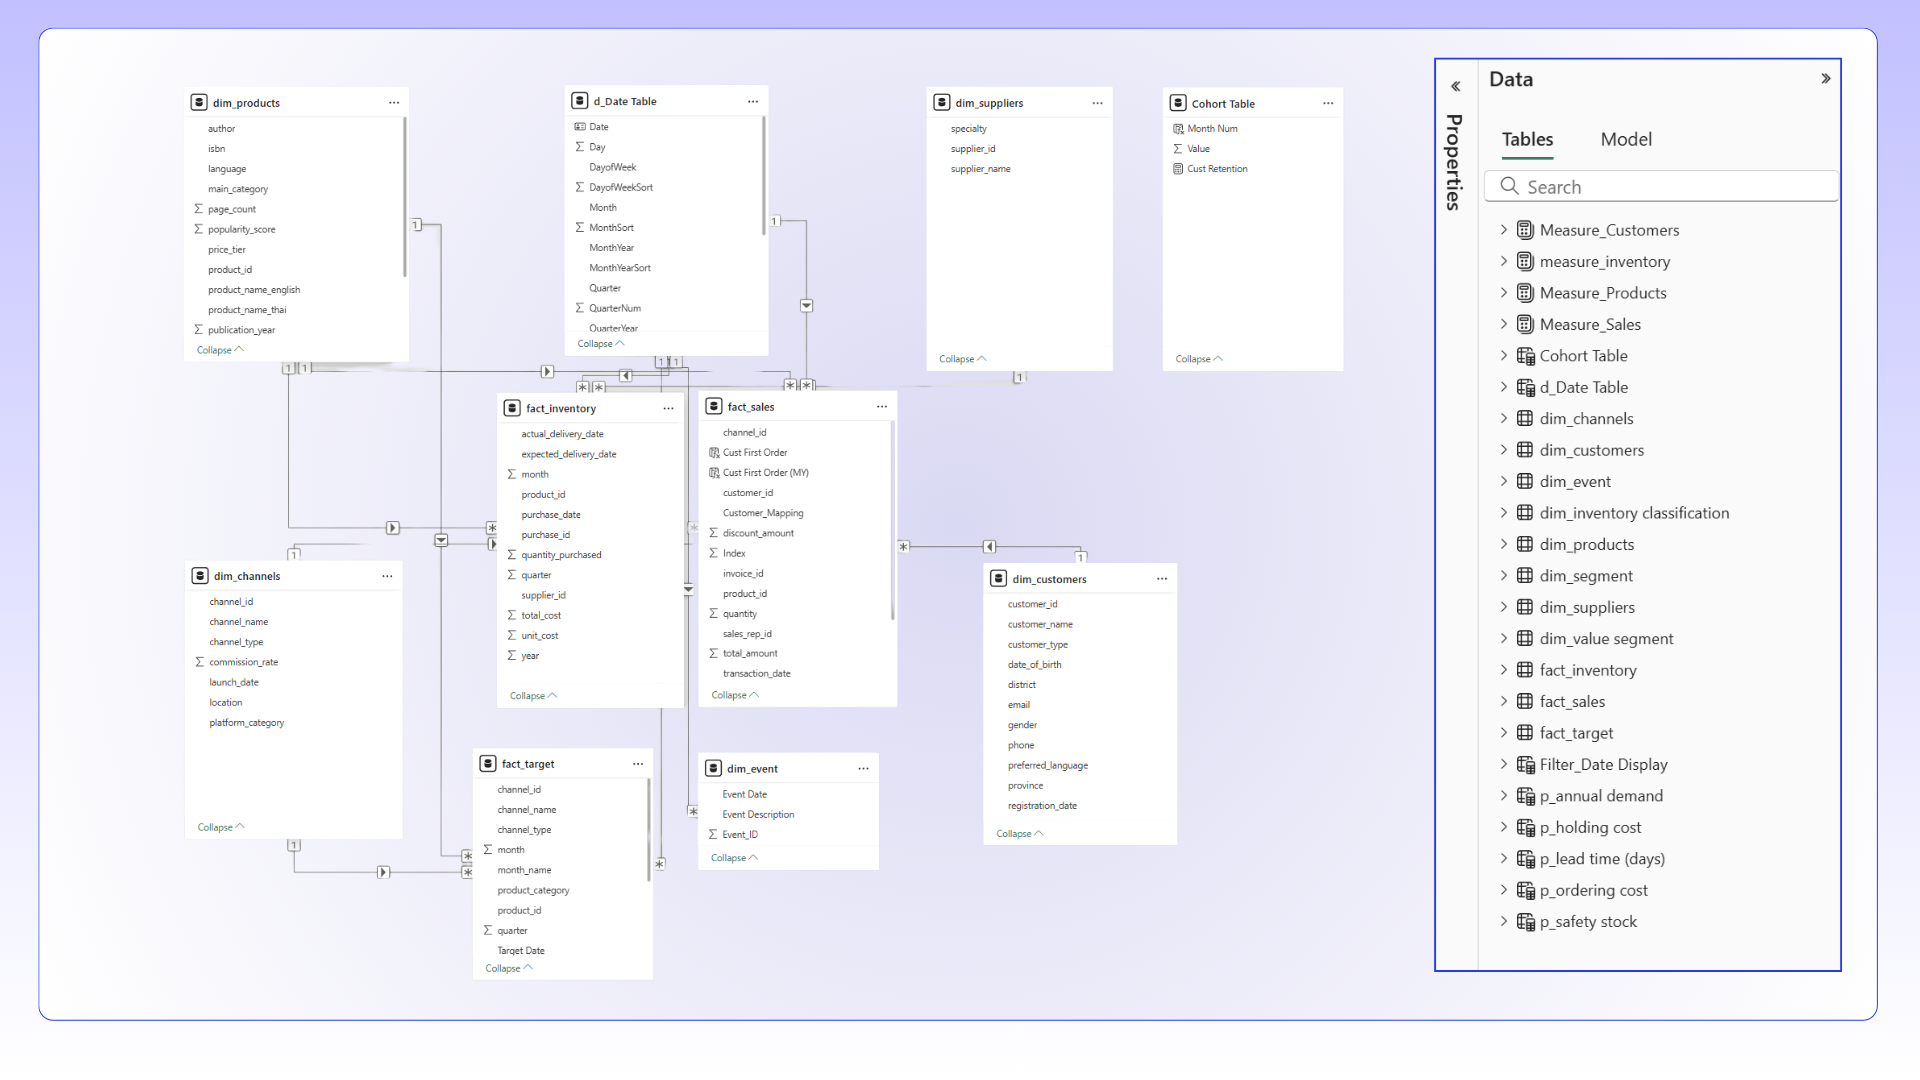
Task: Collapse the fact_inventory table card
Action: 533,696
